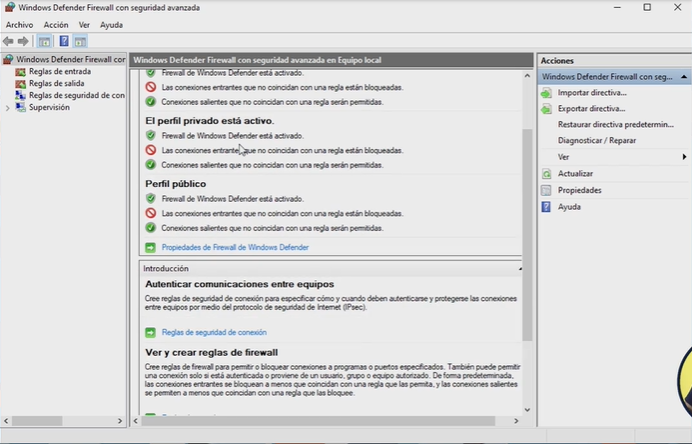Collapse the Windows Defender Firewall actions header

pyautogui.click(x=684, y=77)
